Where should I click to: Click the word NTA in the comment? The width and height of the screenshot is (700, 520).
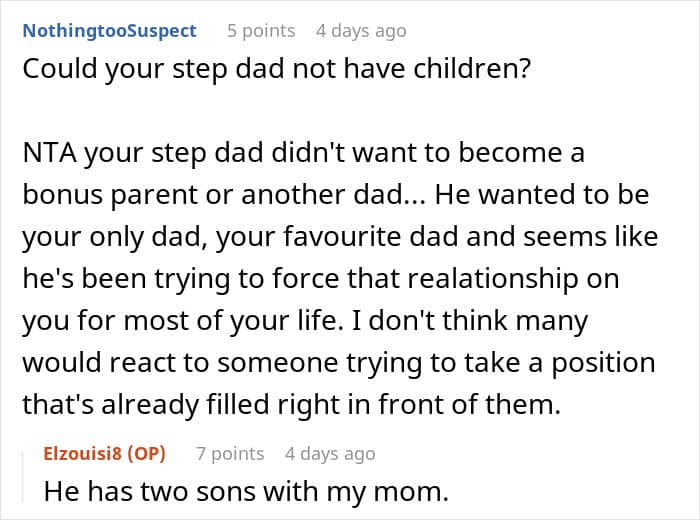[x=47, y=155]
